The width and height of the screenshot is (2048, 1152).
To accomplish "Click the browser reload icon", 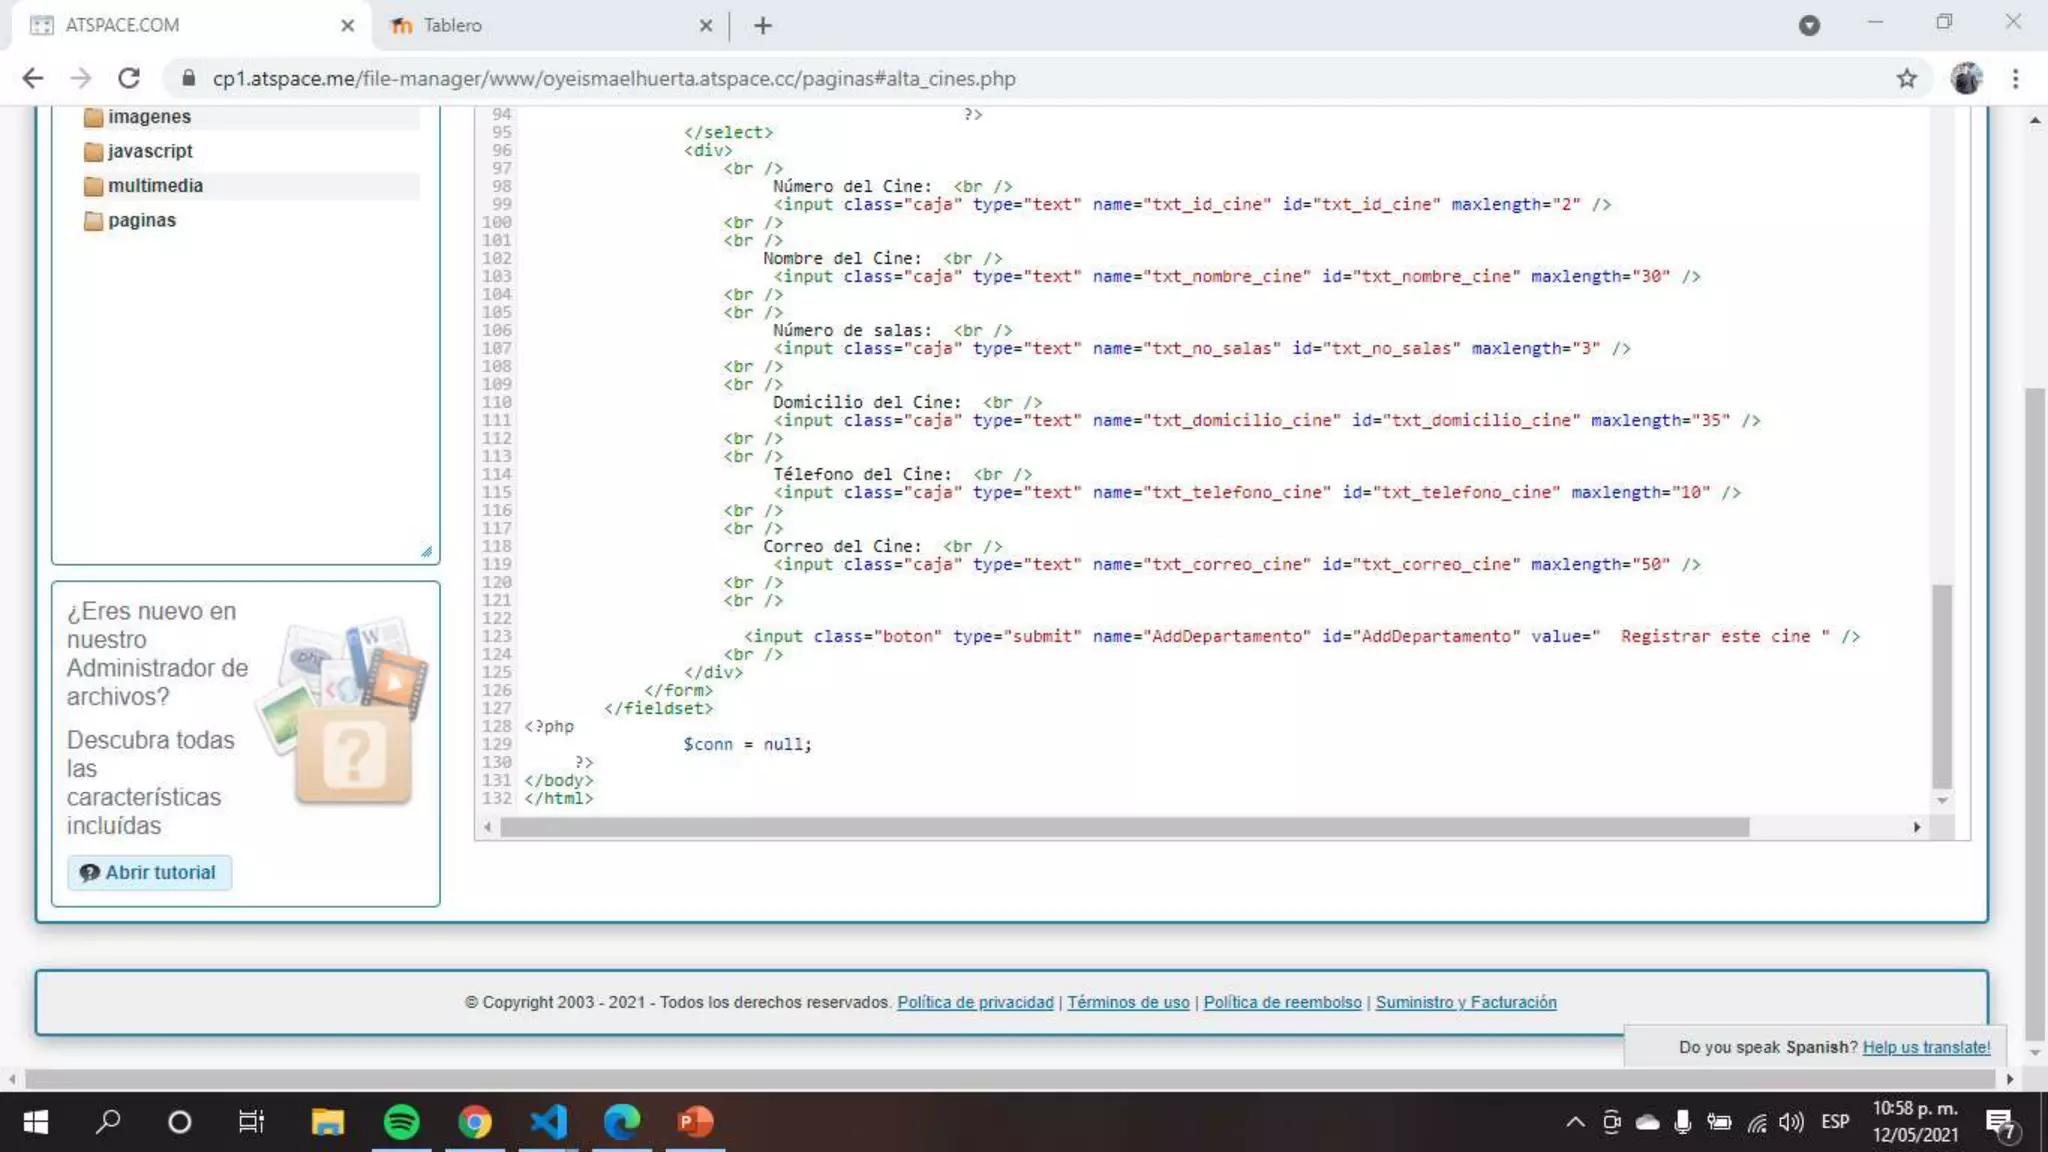I will (x=129, y=78).
